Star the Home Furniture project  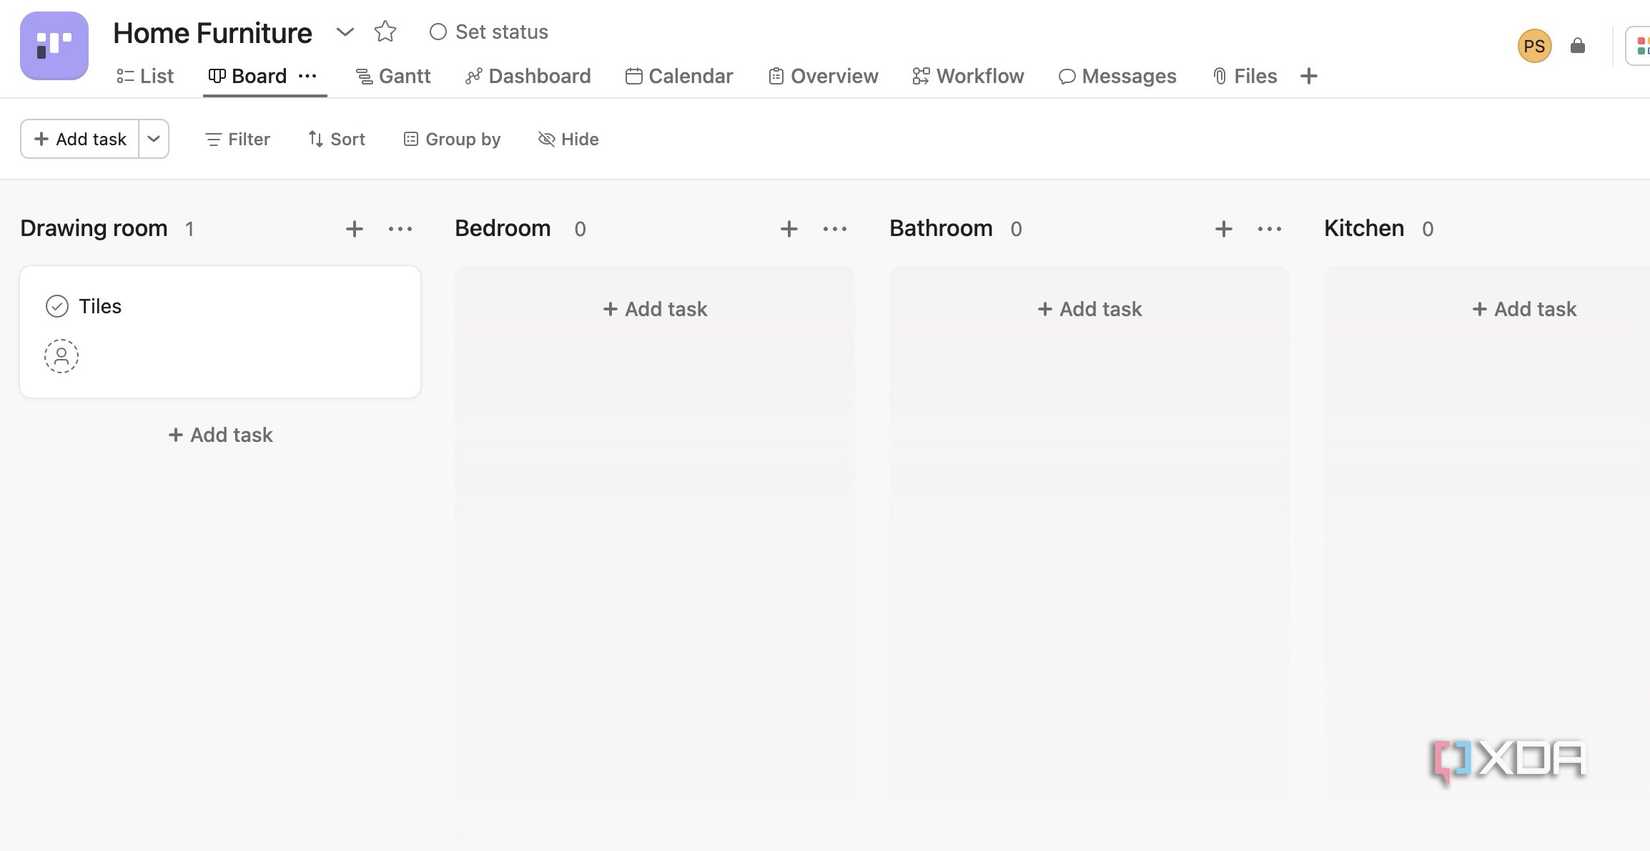pyautogui.click(x=385, y=32)
